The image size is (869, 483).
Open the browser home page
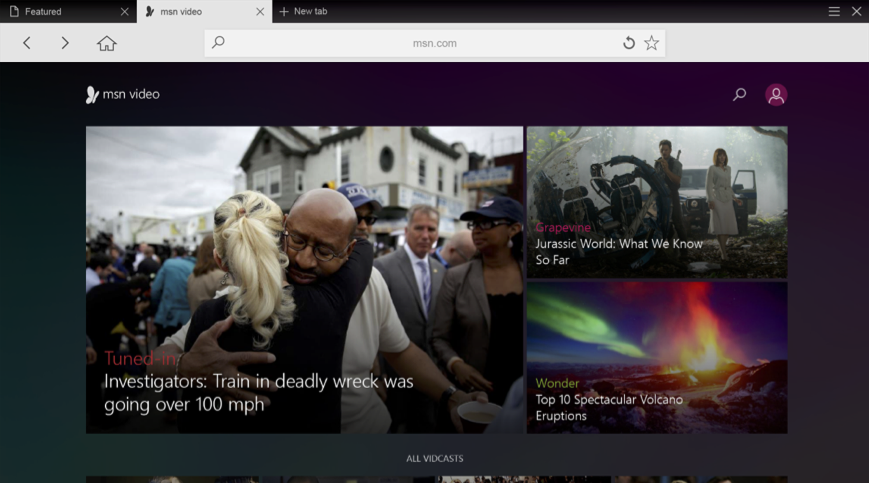pyautogui.click(x=107, y=43)
